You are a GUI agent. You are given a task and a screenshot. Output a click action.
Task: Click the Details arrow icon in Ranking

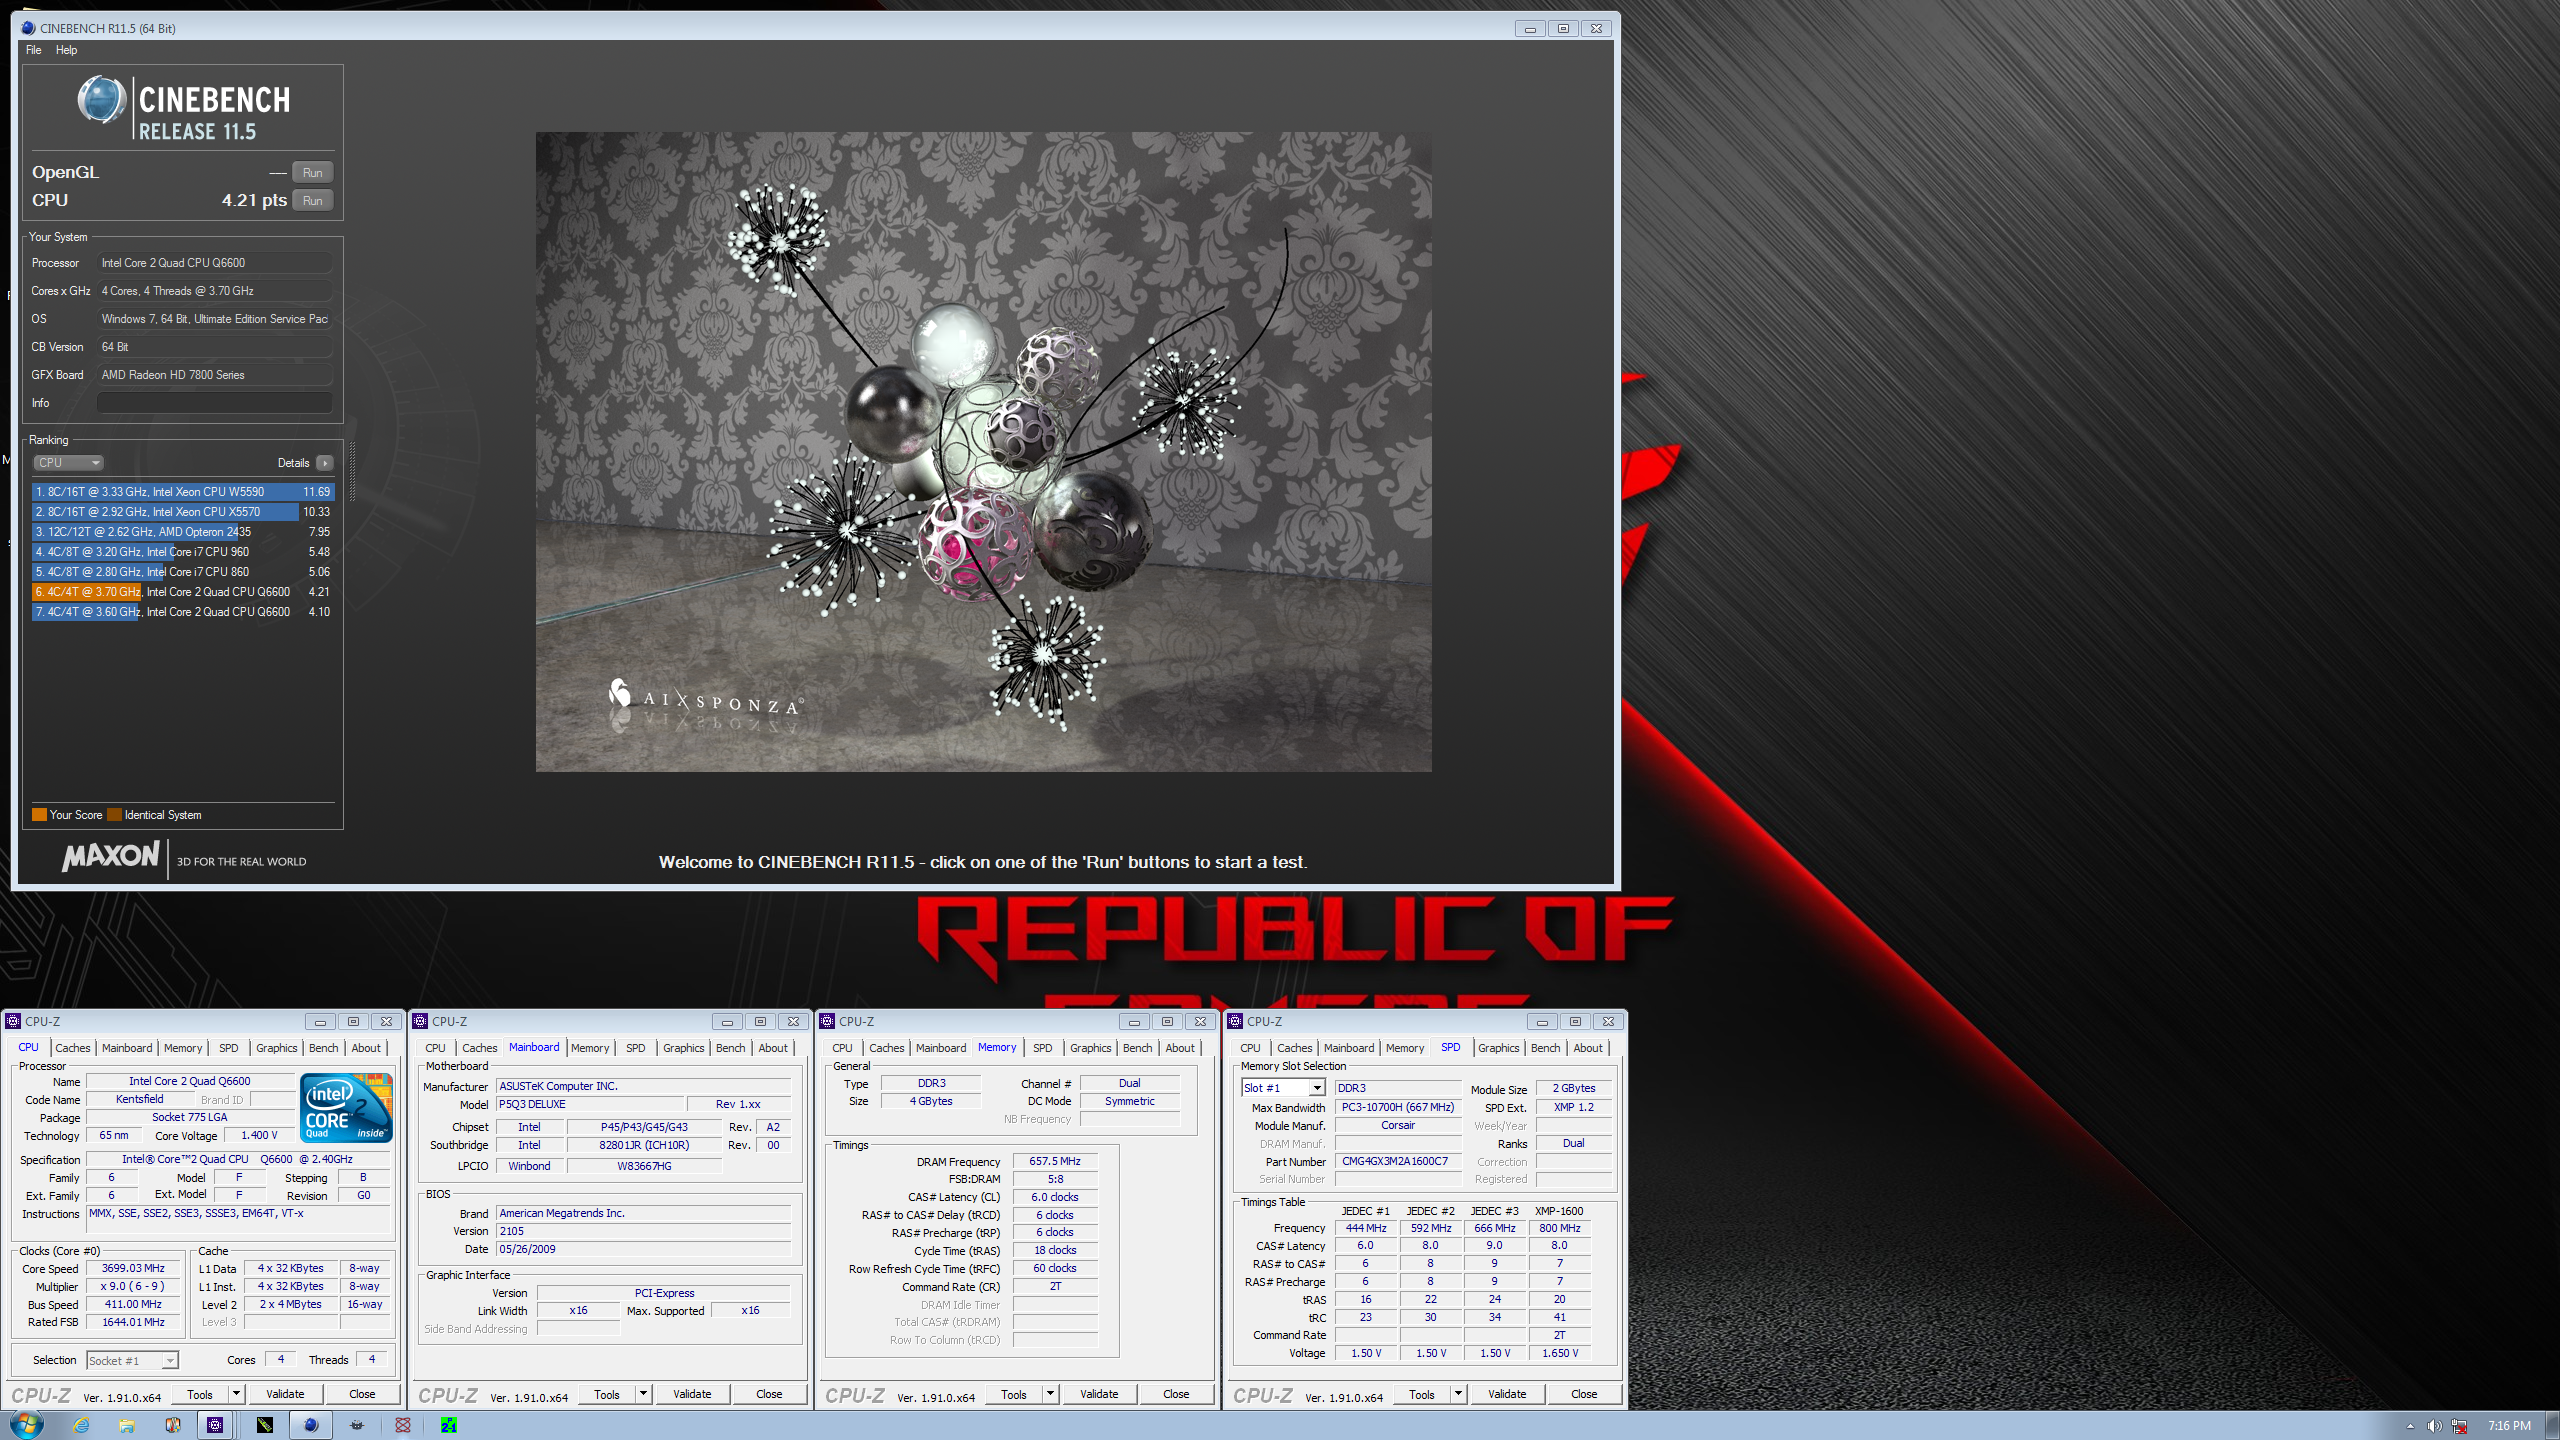[325, 463]
